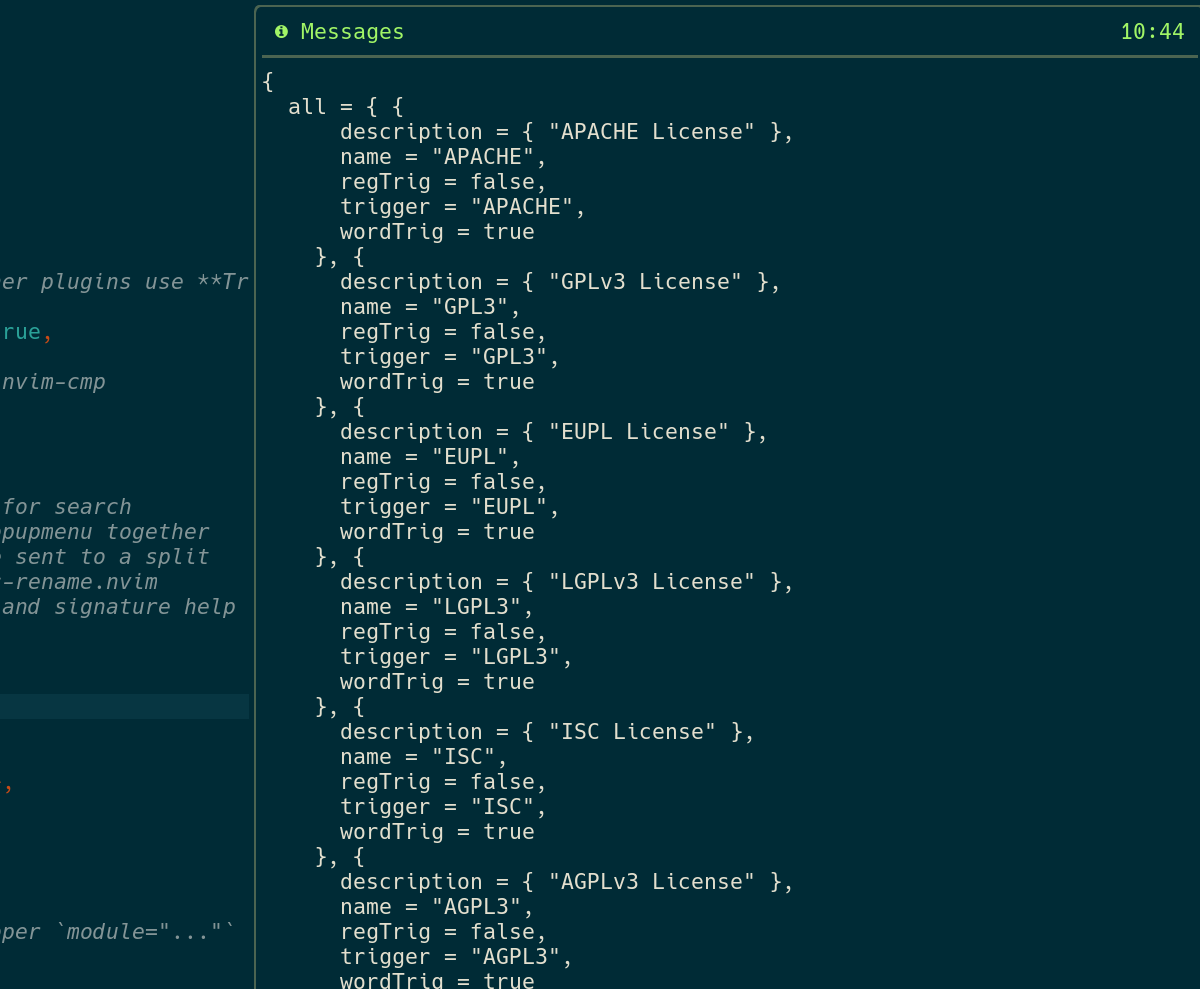This screenshot has height=989, width=1200.
Task: Select the Messages panel title
Action: [352, 31]
